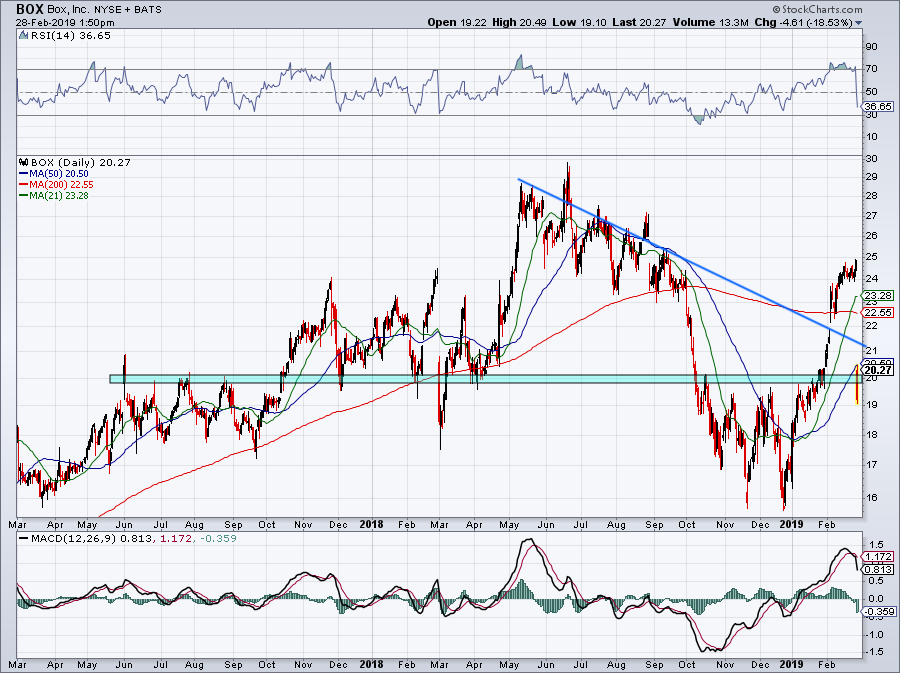Click the 28-Feb-2019 1:50pm timestamp

(x=65, y=23)
